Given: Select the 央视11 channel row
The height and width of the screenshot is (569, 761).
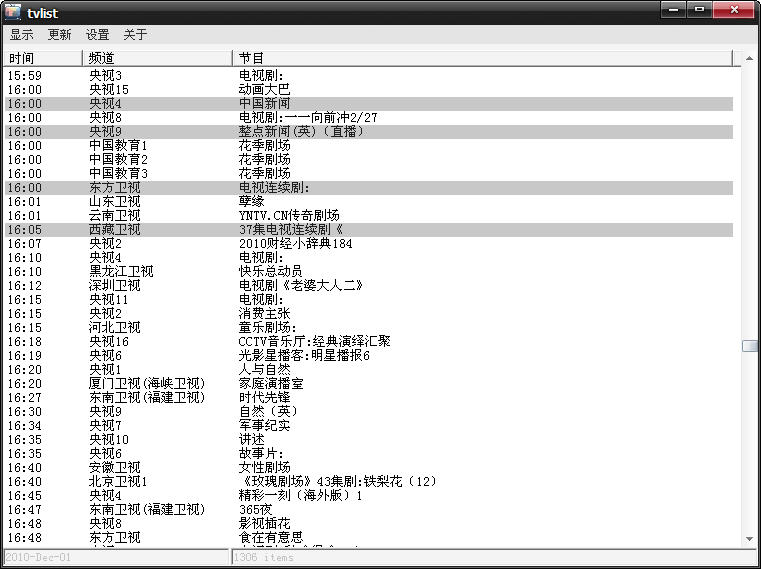Looking at the screenshot, I should click(x=369, y=300).
